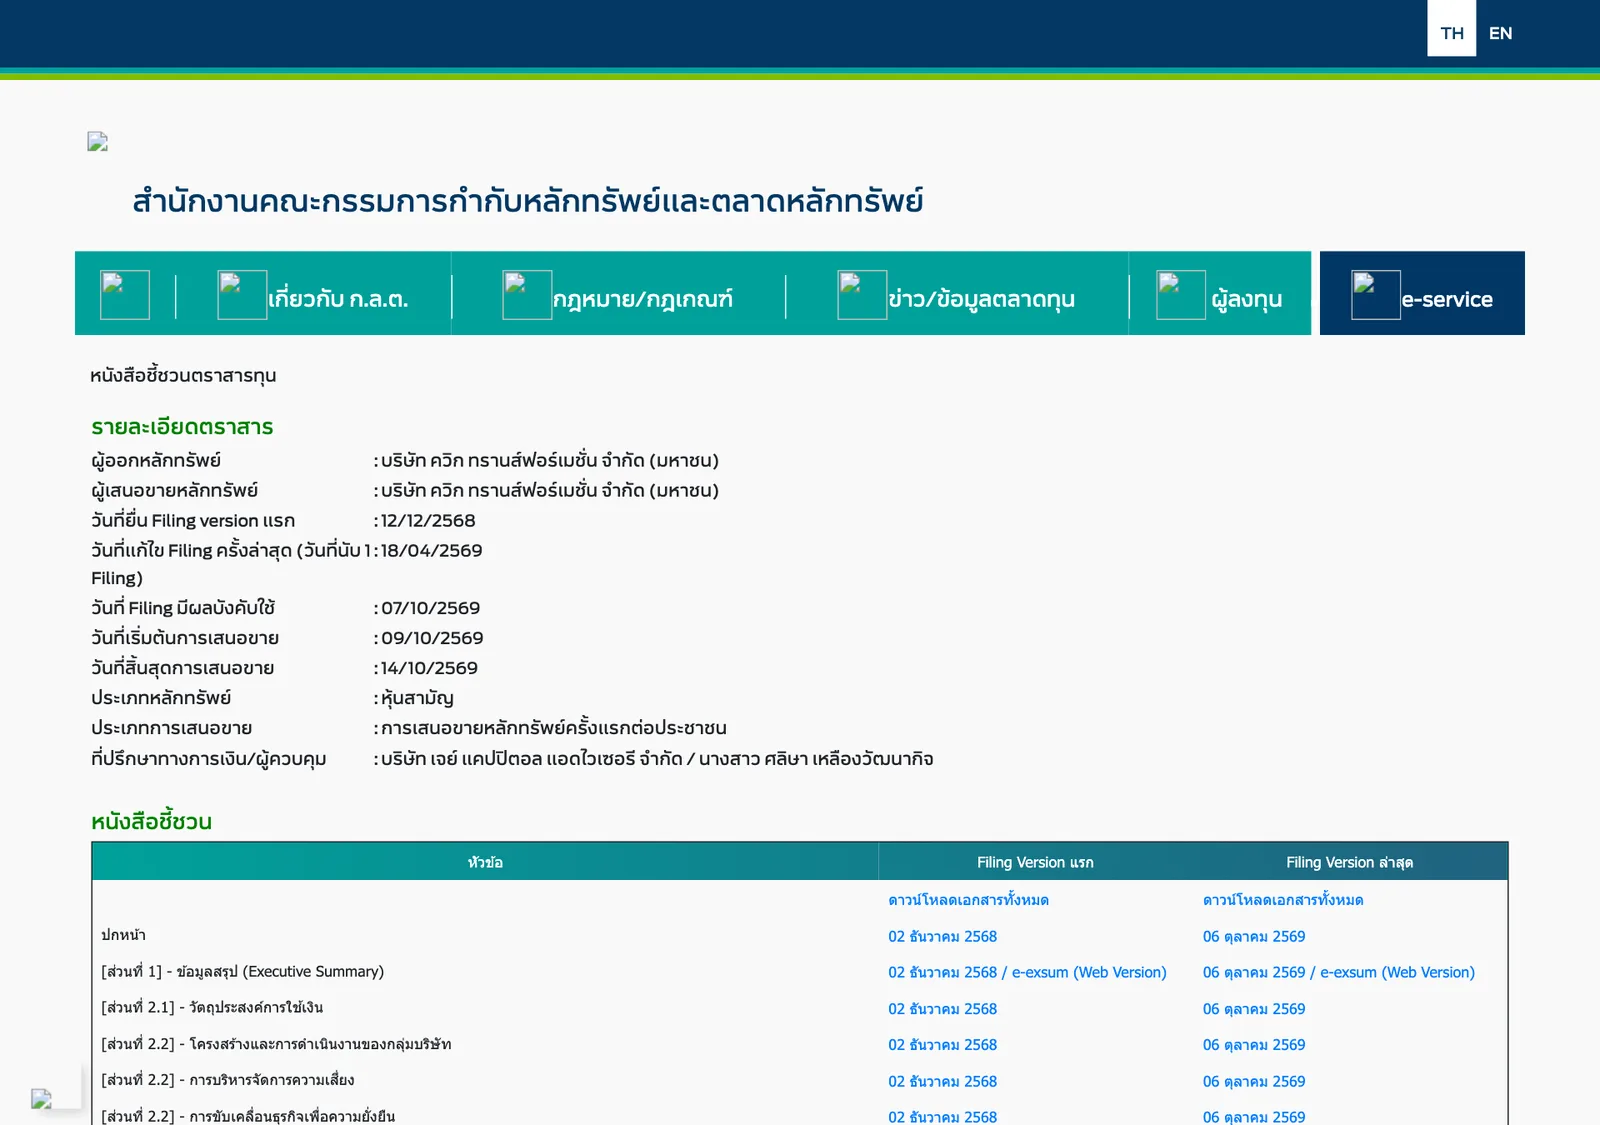Image resolution: width=1600 pixels, height=1125 pixels.
Task: Open ปกหน้า first version dated 02 ธันวาคม 2568
Action: pyautogui.click(x=942, y=937)
